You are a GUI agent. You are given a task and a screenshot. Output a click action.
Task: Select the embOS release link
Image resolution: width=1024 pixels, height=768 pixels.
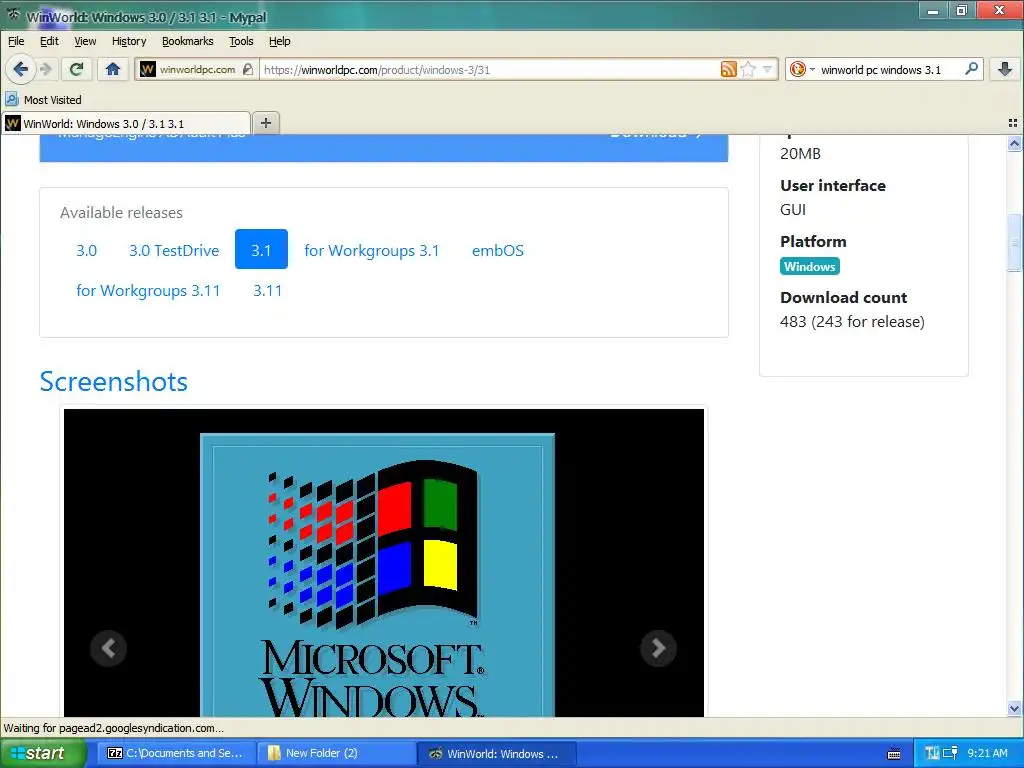click(x=498, y=250)
